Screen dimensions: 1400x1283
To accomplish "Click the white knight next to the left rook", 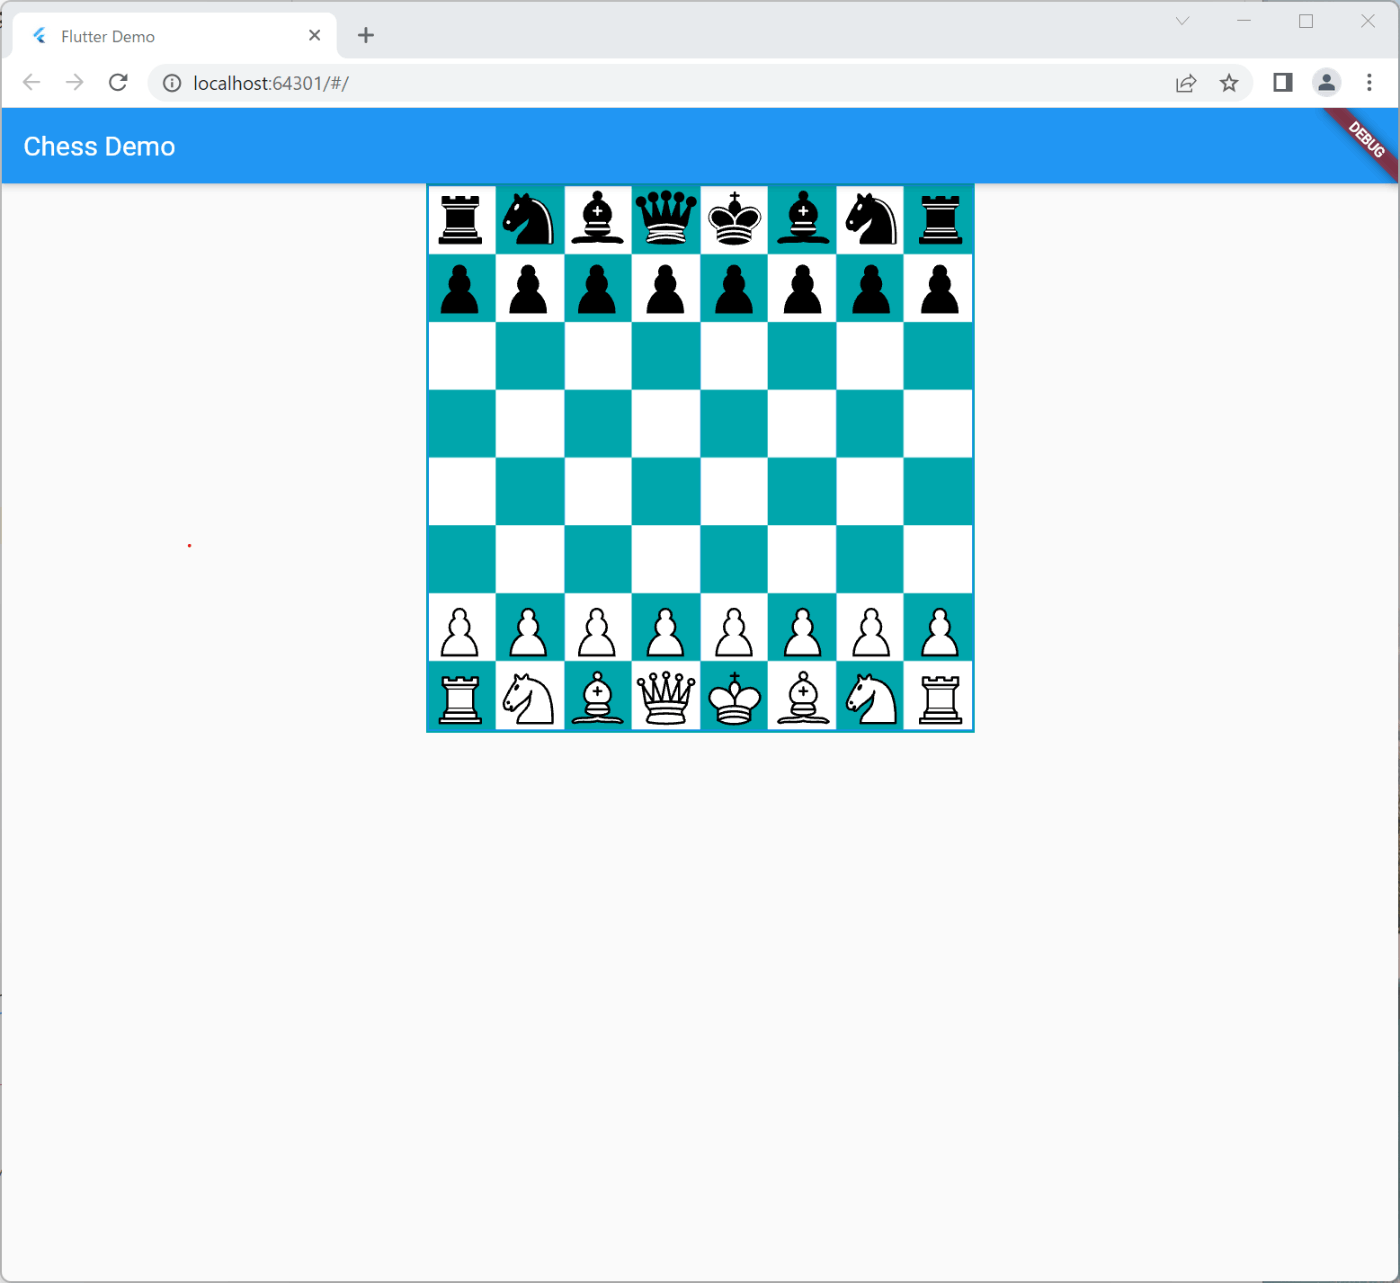I will [529, 697].
